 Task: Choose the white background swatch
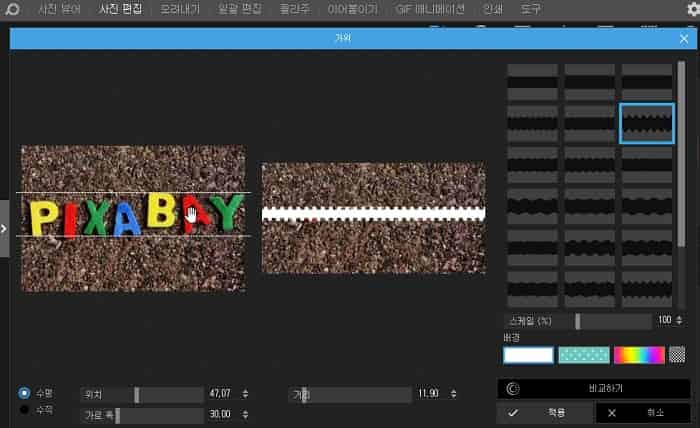coord(528,356)
